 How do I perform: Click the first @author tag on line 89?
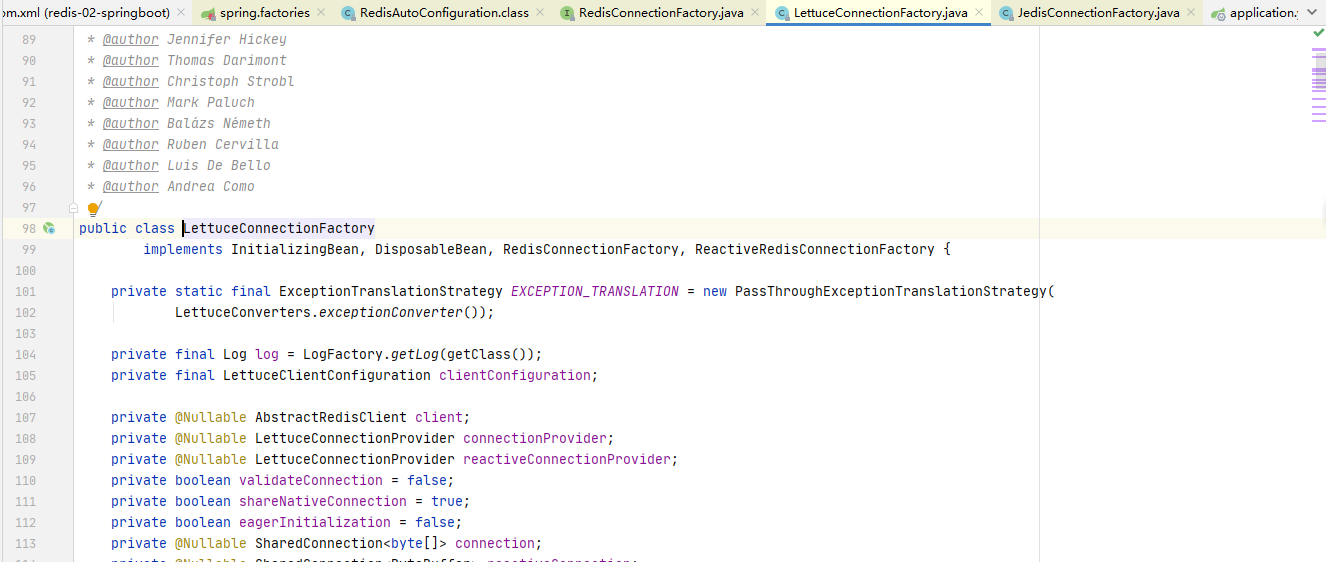[130, 39]
